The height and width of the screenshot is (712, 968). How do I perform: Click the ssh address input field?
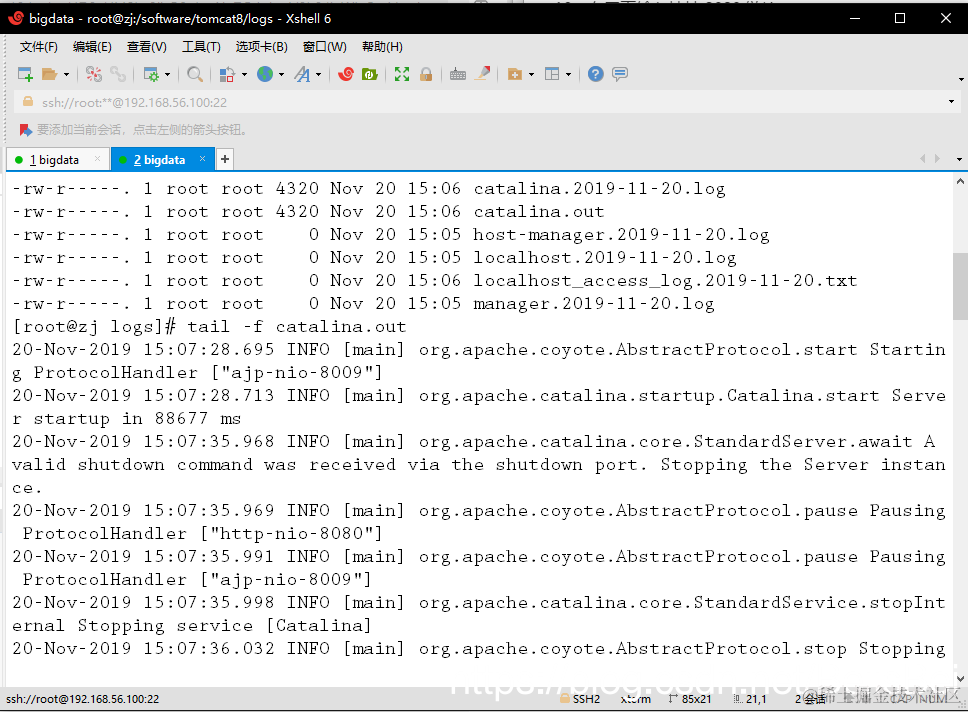pyautogui.click(x=488, y=103)
